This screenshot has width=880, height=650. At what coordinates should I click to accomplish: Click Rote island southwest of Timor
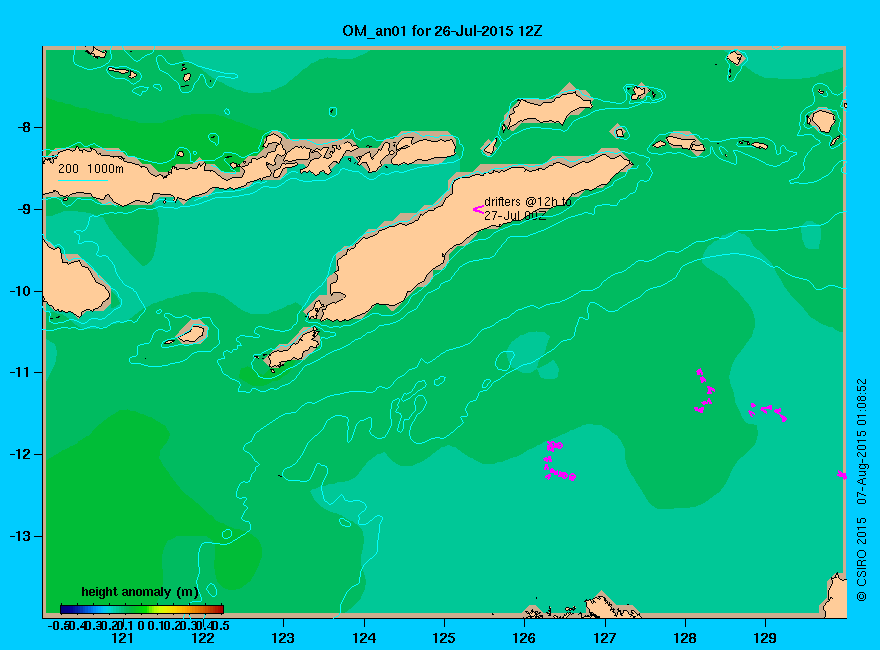click(294, 349)
